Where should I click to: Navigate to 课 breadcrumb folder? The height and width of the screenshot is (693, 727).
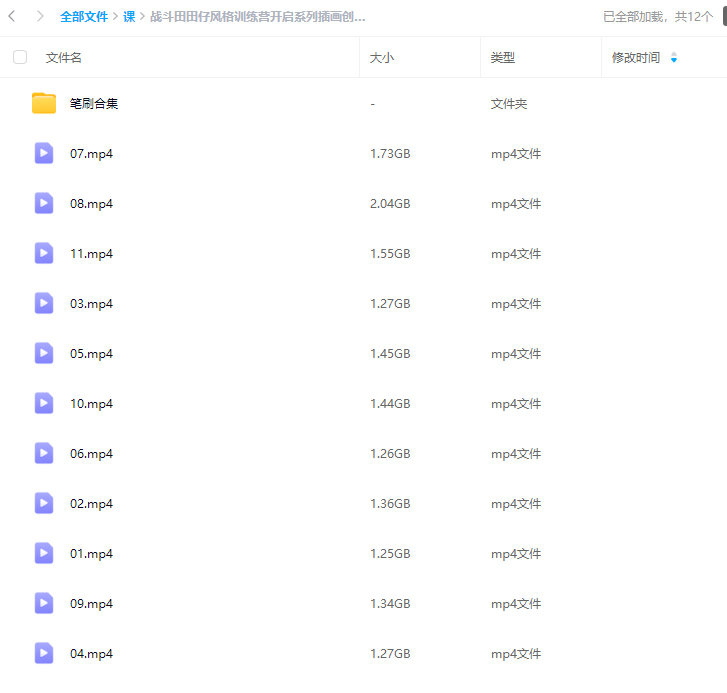129,17
